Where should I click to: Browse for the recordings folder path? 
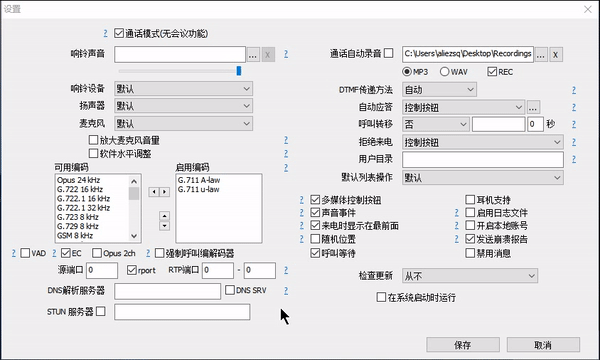[x=541, y=55]
